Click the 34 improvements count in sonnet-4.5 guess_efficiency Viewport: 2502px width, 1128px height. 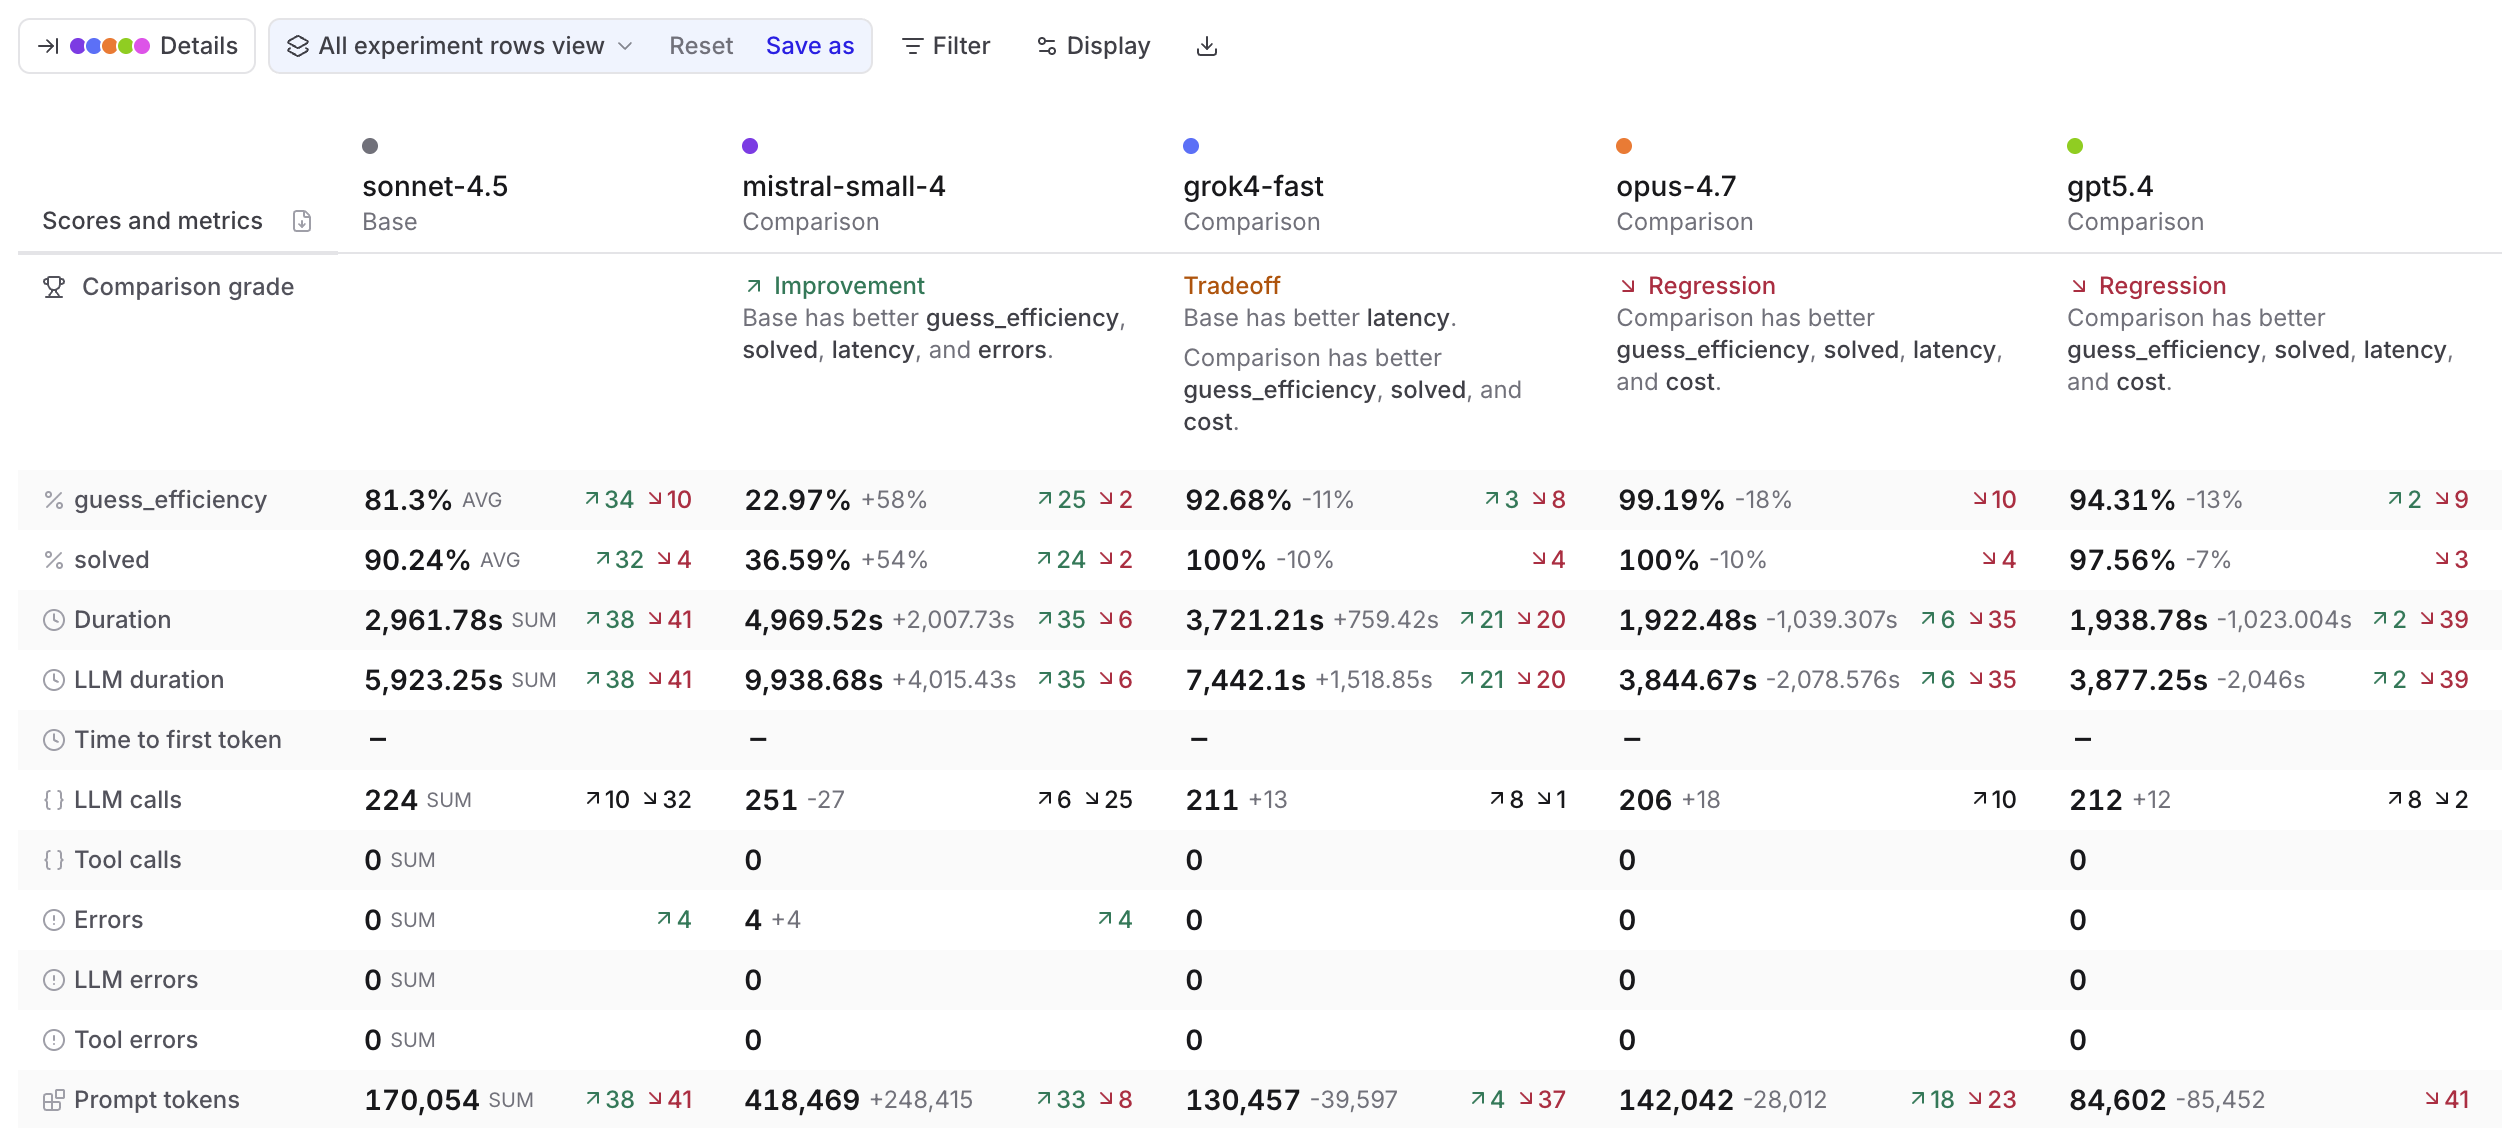(x=610, y=500)
